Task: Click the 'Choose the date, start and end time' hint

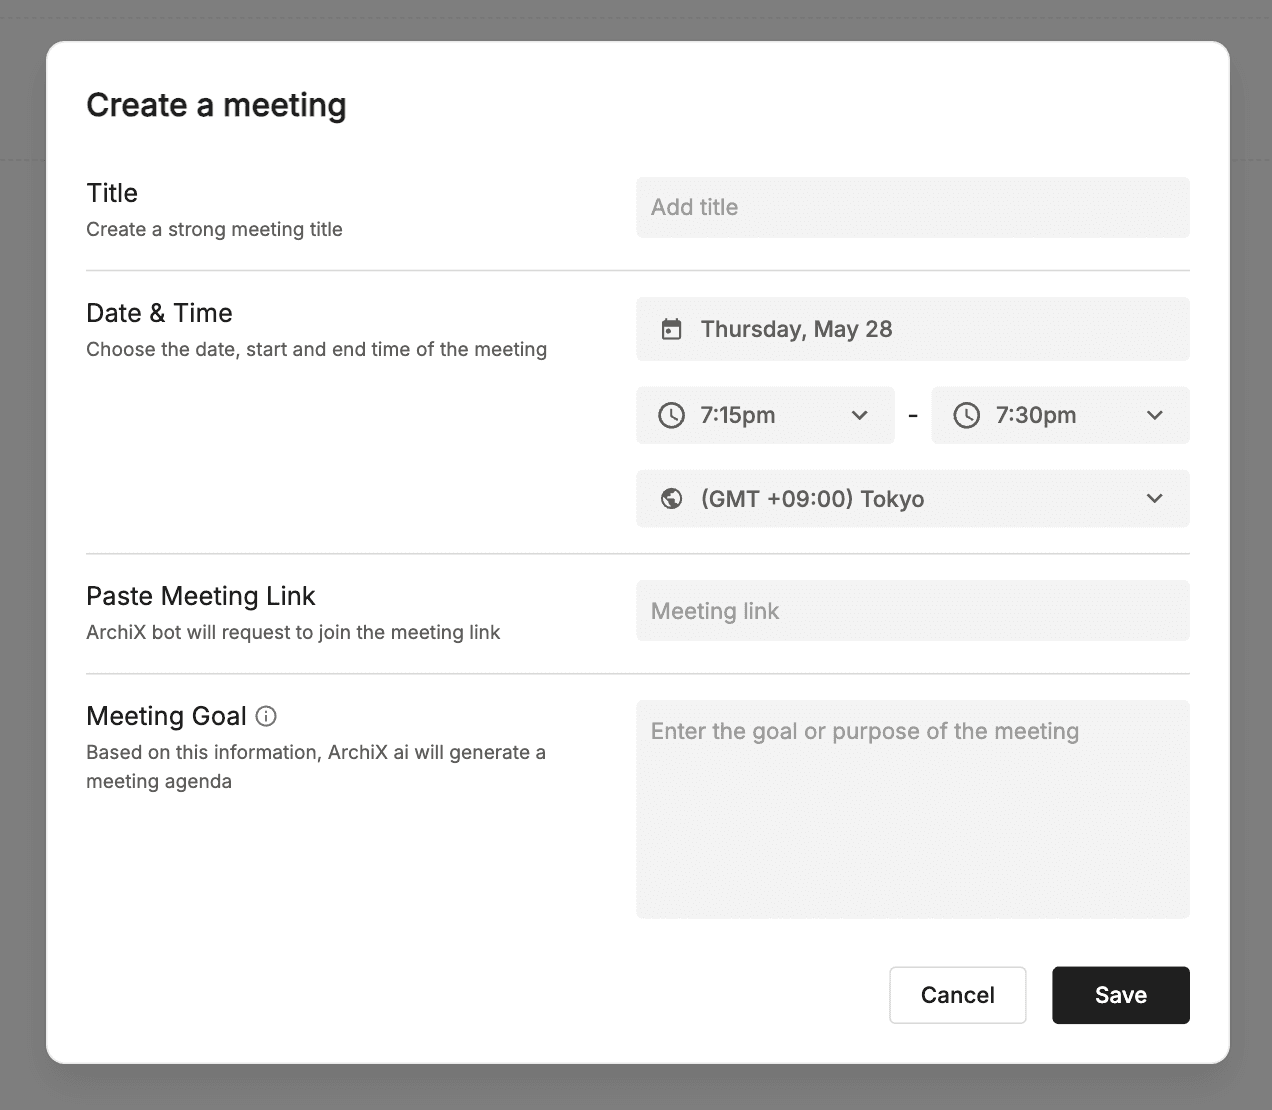Action: point(316,349)
